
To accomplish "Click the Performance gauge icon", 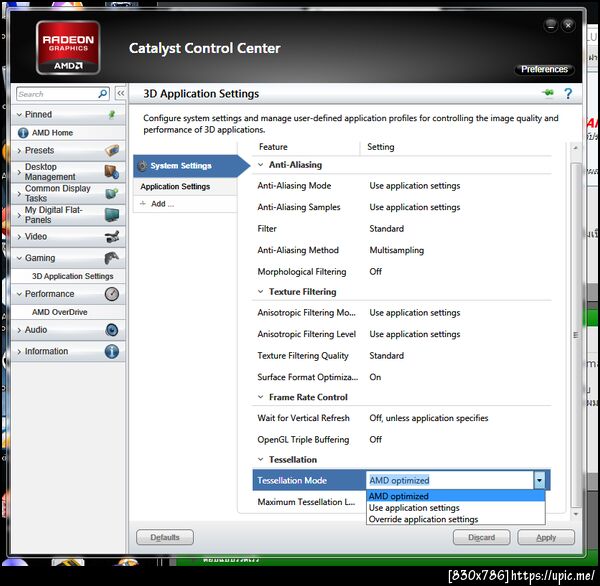I will [112, 294].
